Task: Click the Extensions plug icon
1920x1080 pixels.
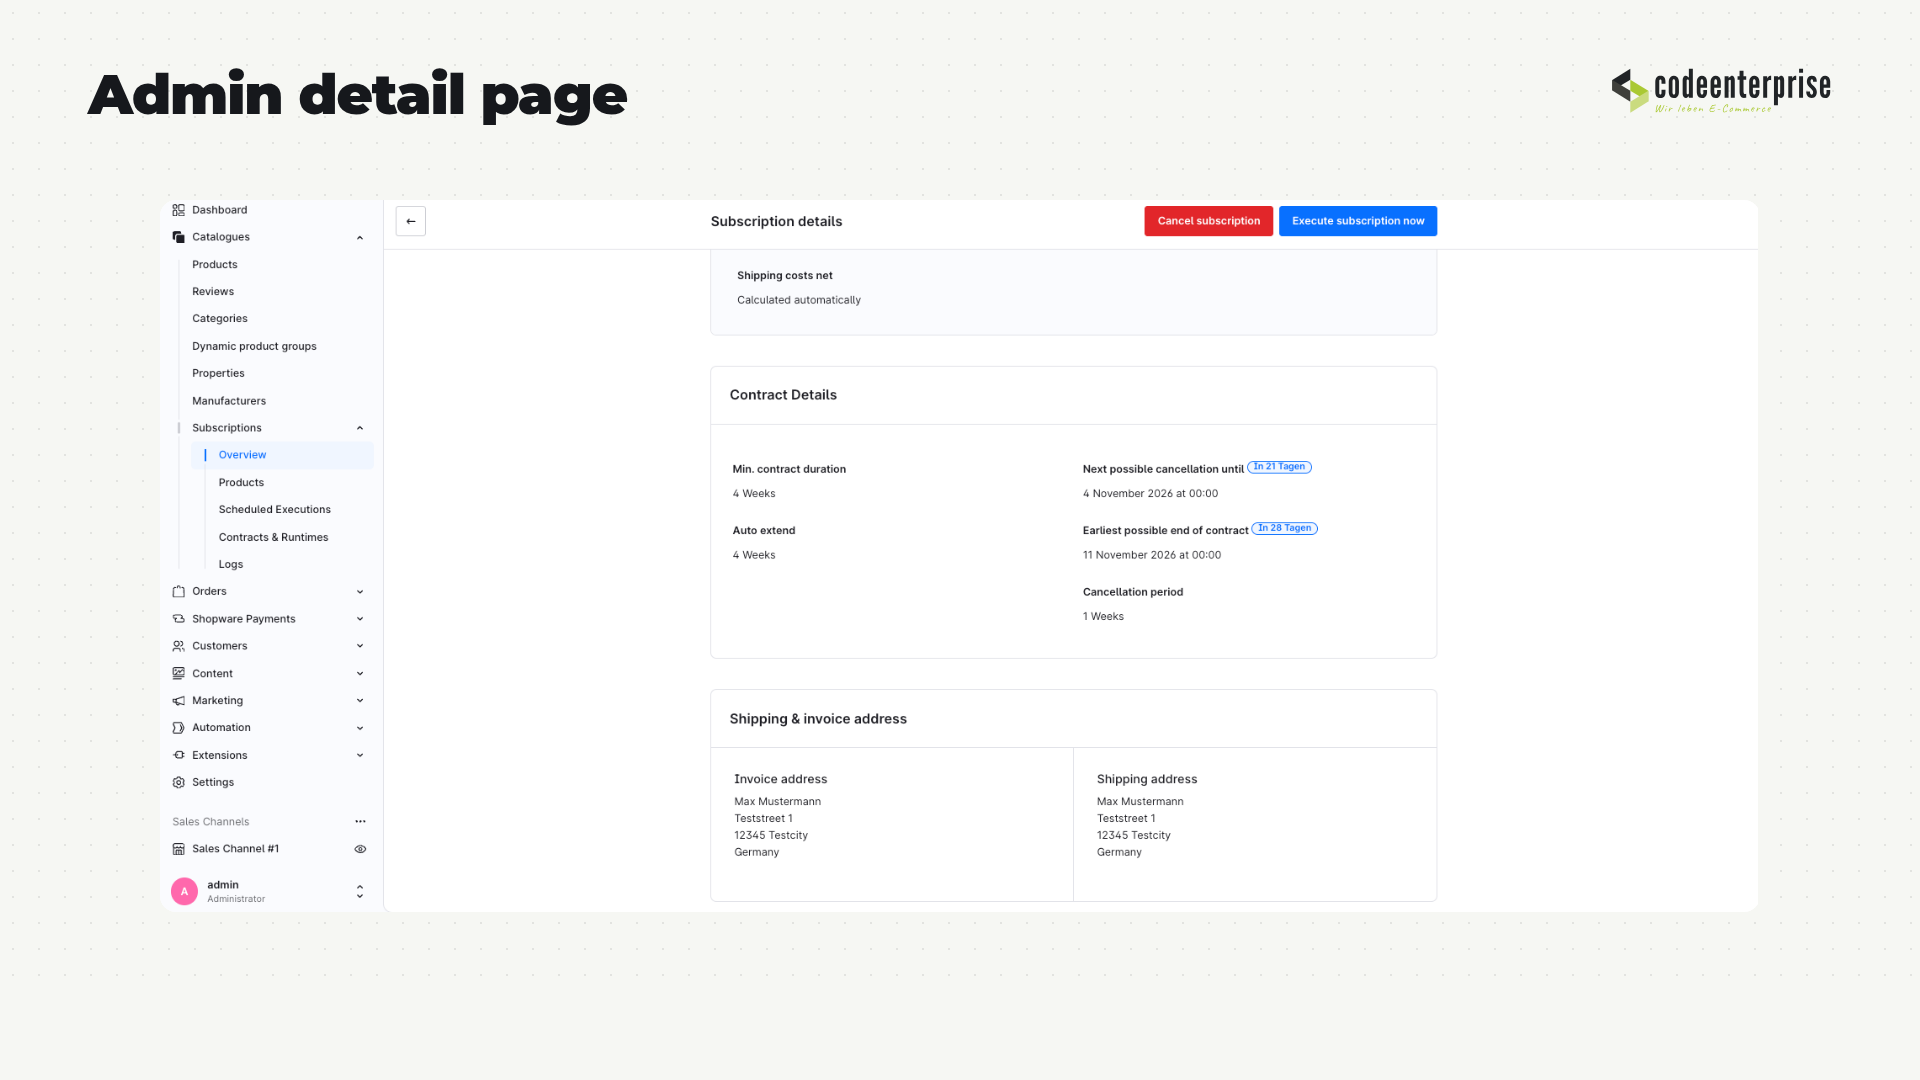Action: click(x=178, y=755)
